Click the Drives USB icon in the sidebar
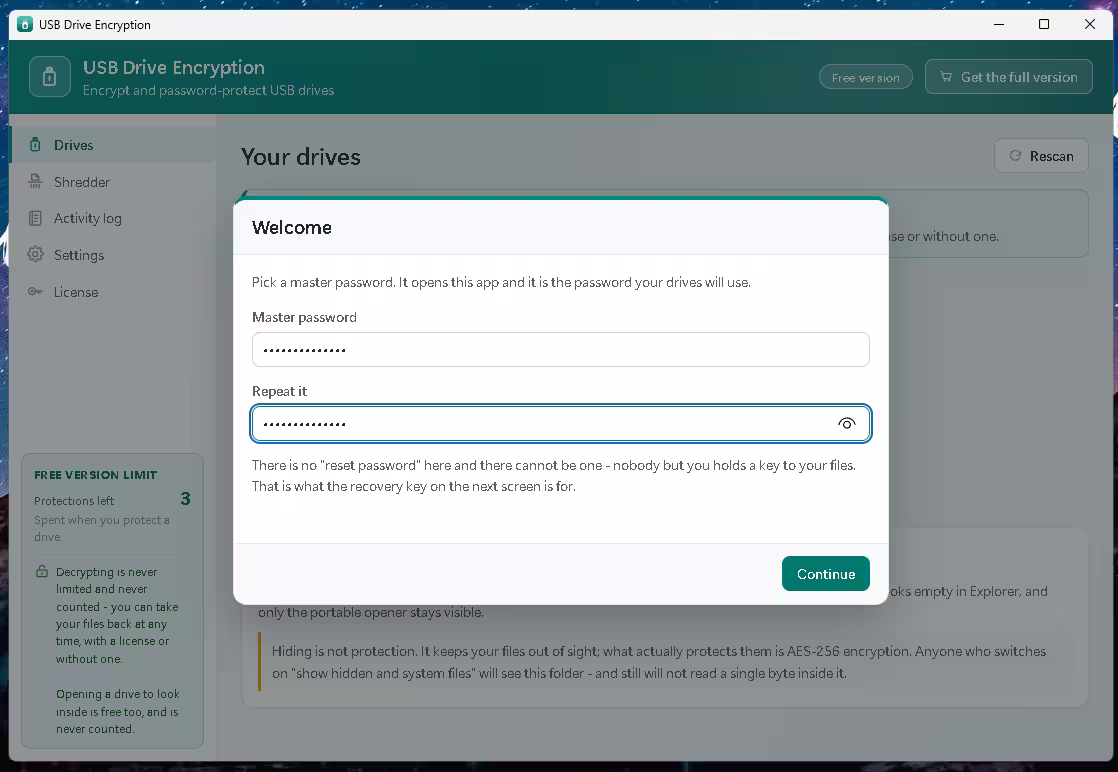Screen dimensions: 1118x772 [35, 145]
